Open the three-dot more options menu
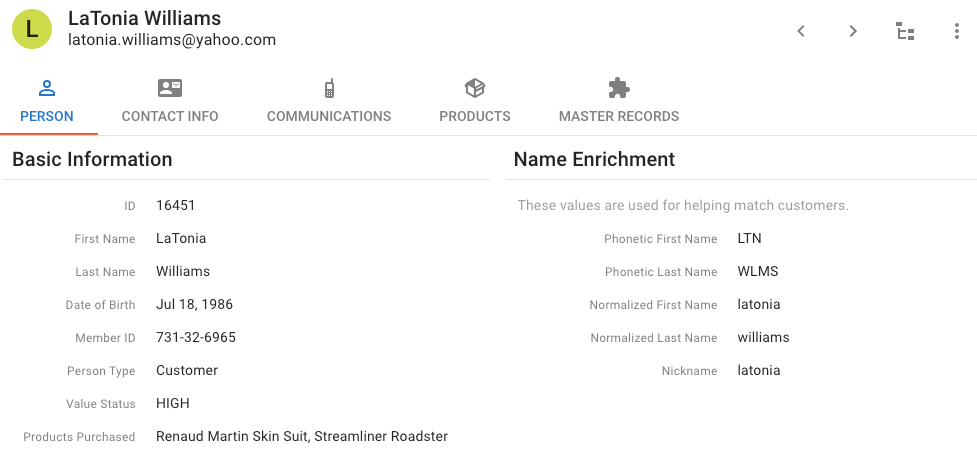977x454 pixels. click(x=956, y=31)
